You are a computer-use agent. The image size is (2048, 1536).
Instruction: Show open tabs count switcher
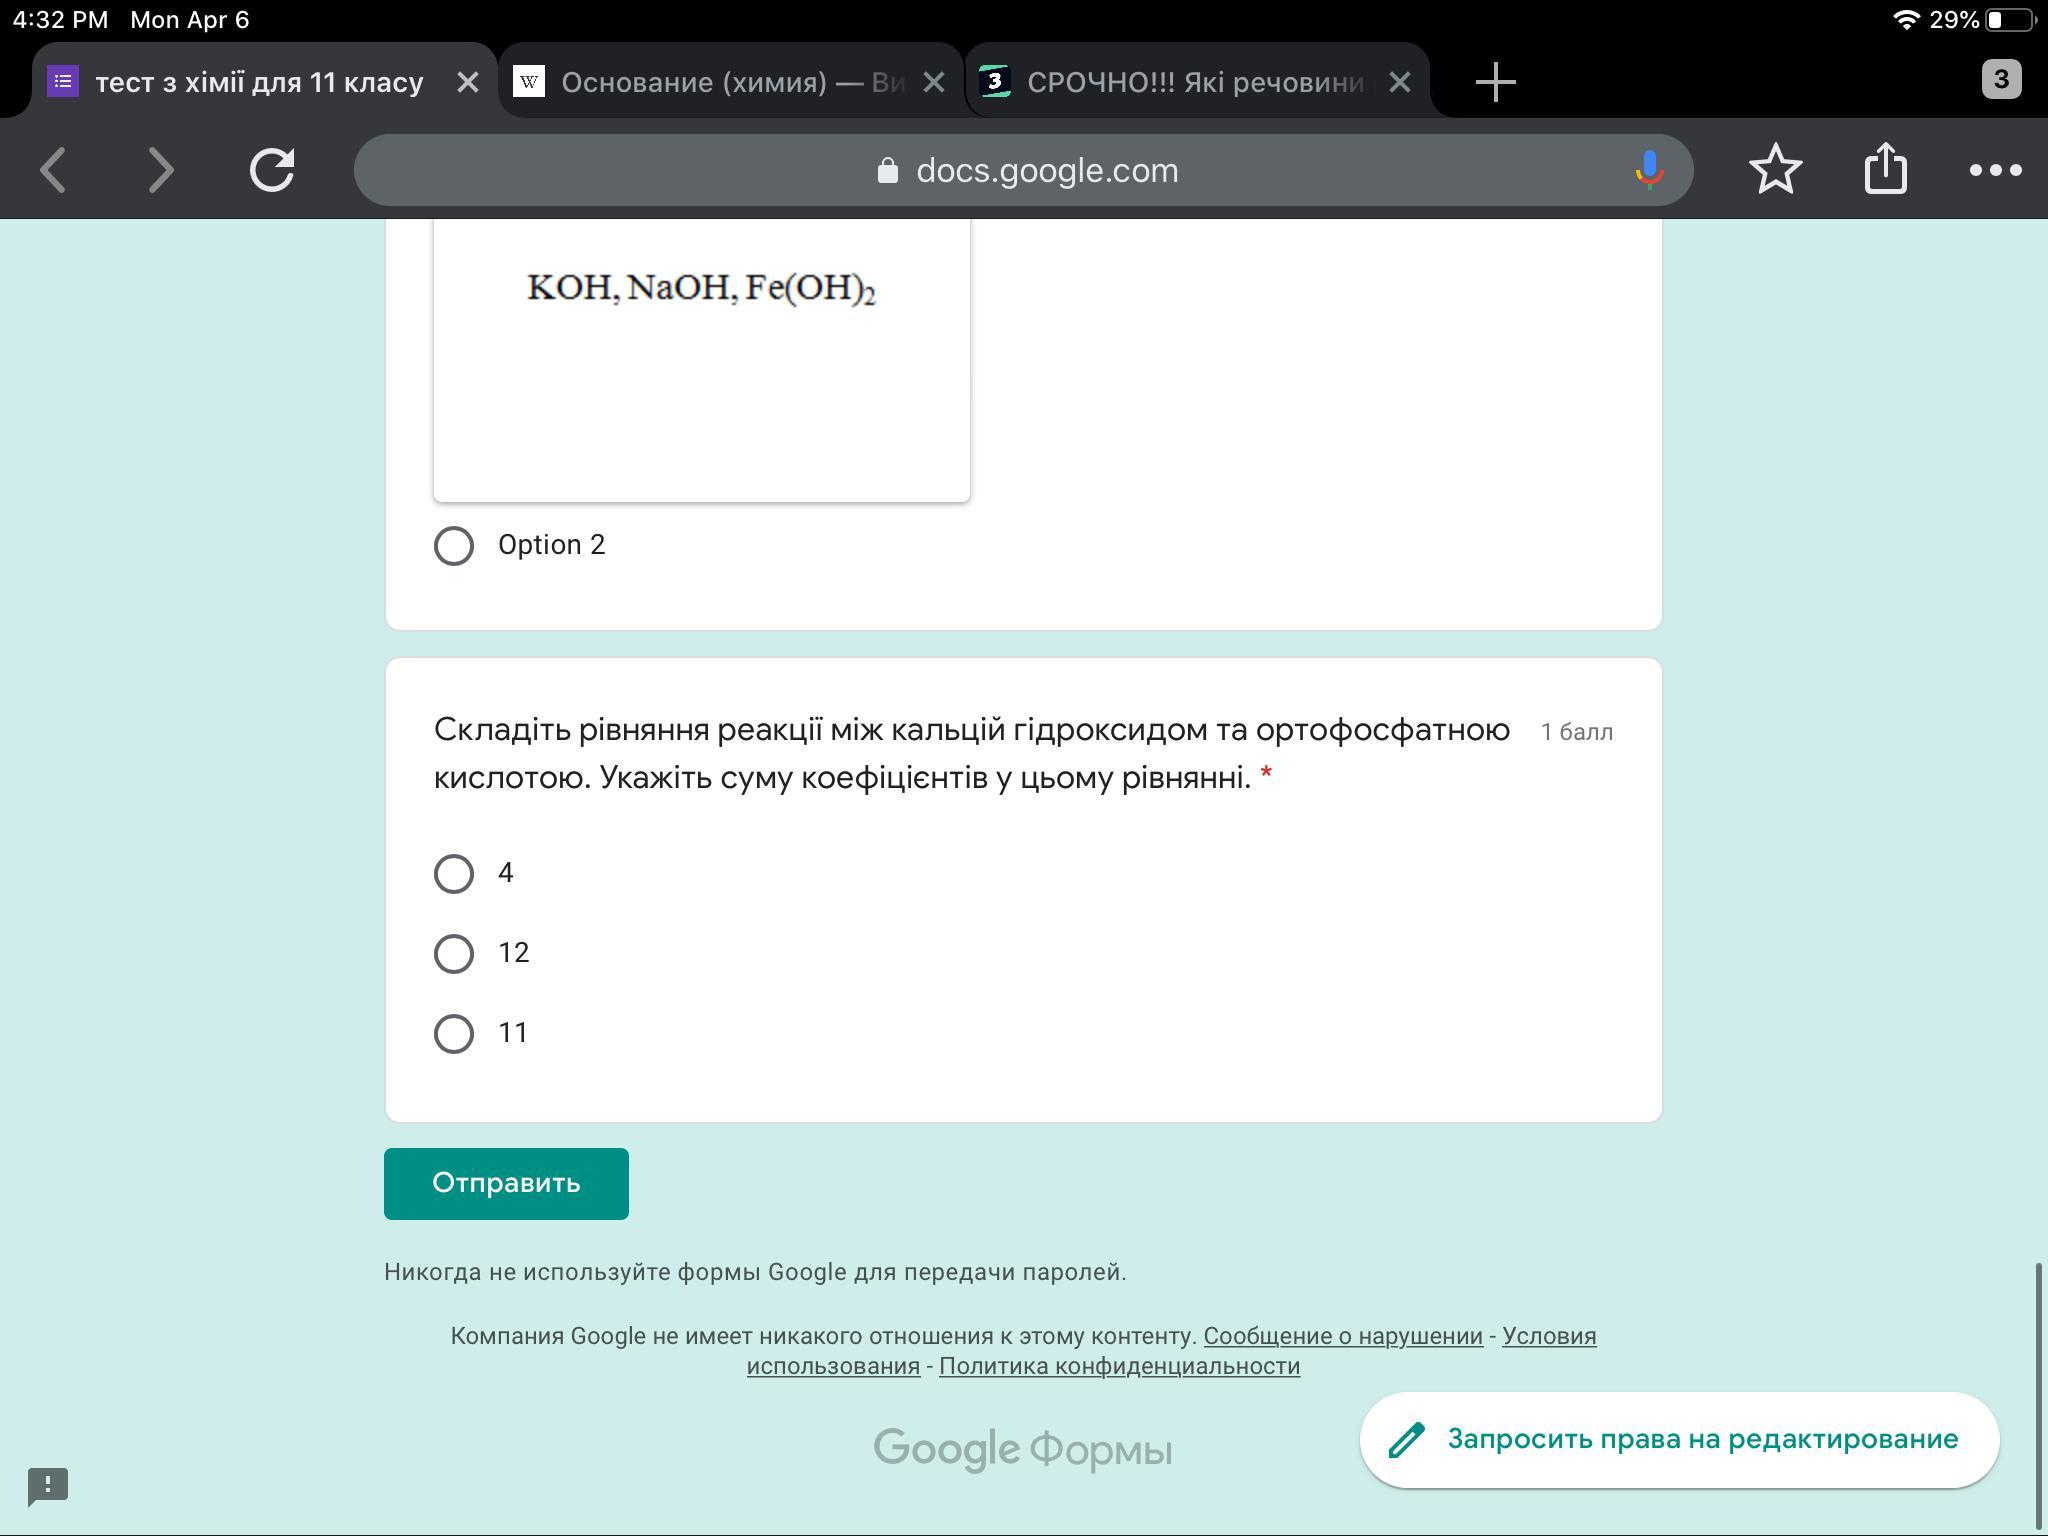2000,80
